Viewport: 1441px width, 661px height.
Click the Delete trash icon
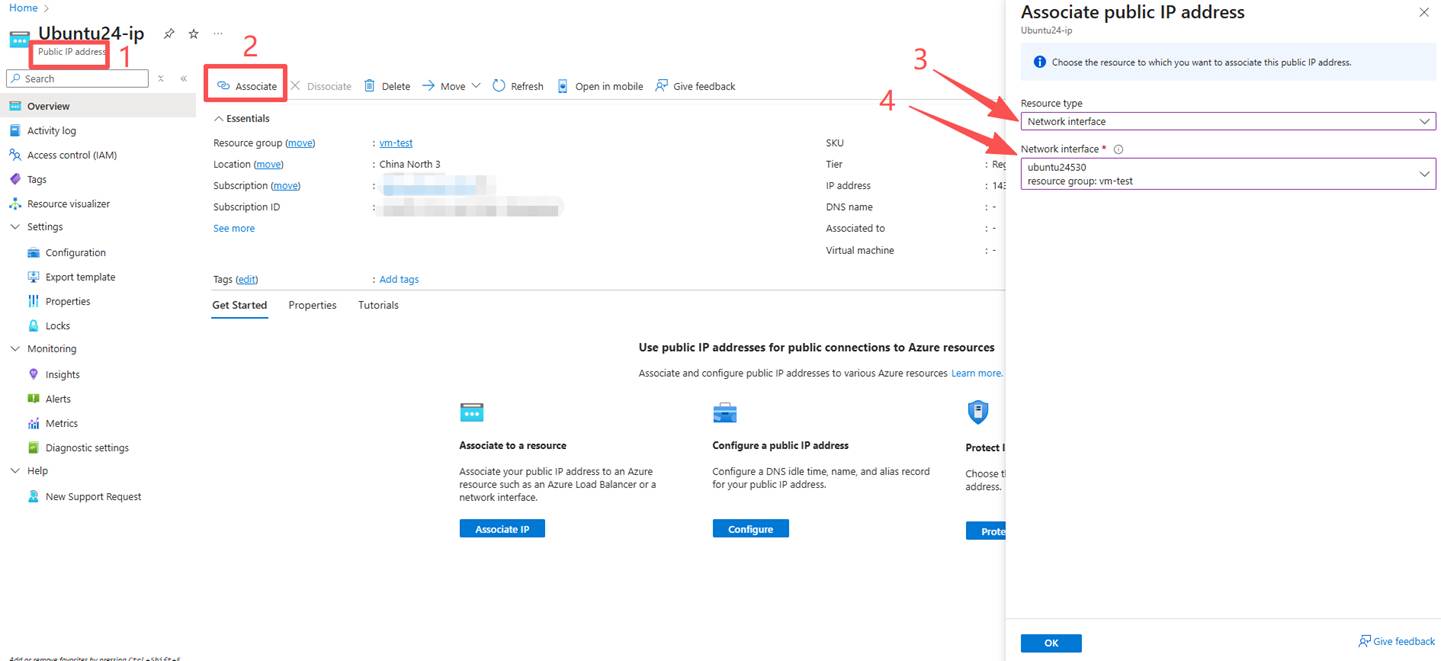[x=370, y=86]
